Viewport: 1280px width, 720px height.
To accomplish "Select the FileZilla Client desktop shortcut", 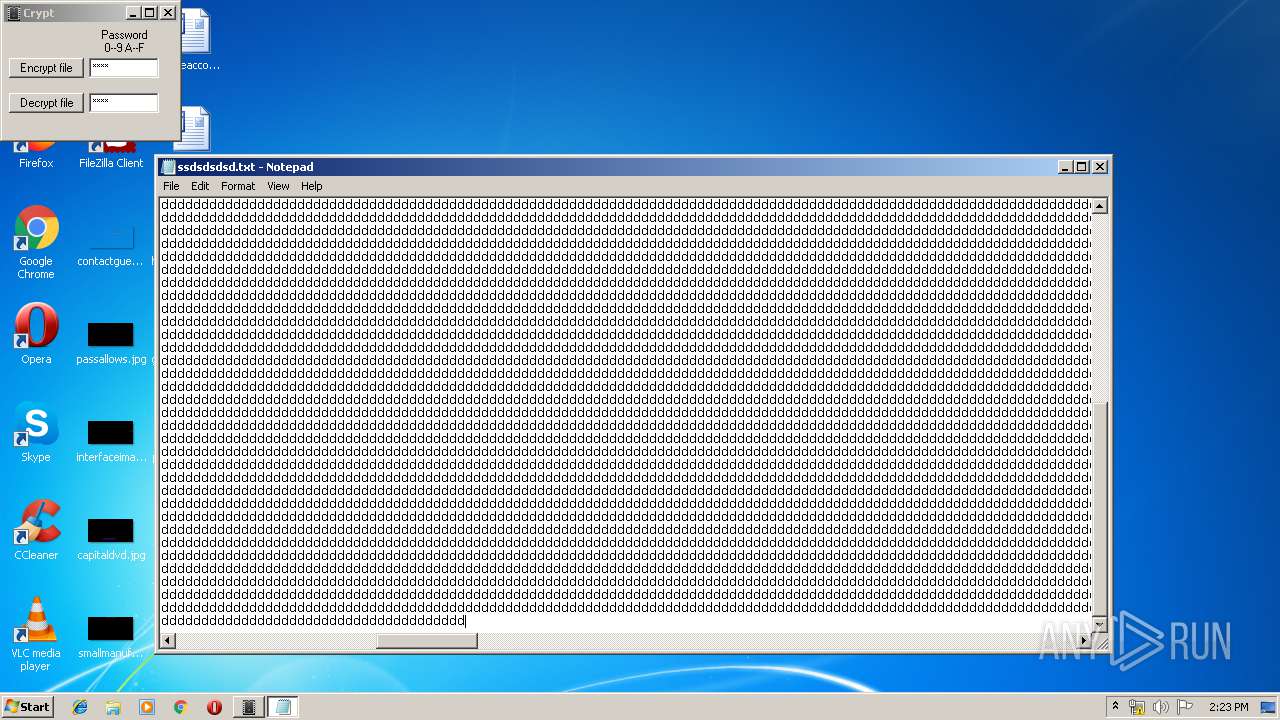I will pos(111,155).
